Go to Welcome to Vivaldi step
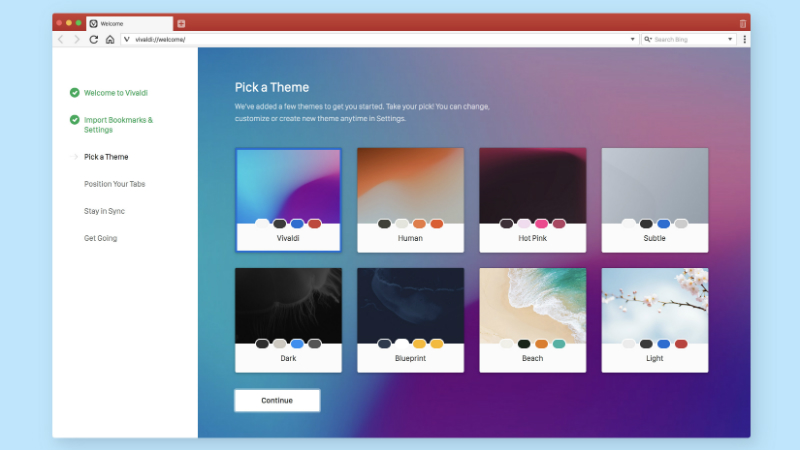 pyautogui.click(x=116, y=93)
